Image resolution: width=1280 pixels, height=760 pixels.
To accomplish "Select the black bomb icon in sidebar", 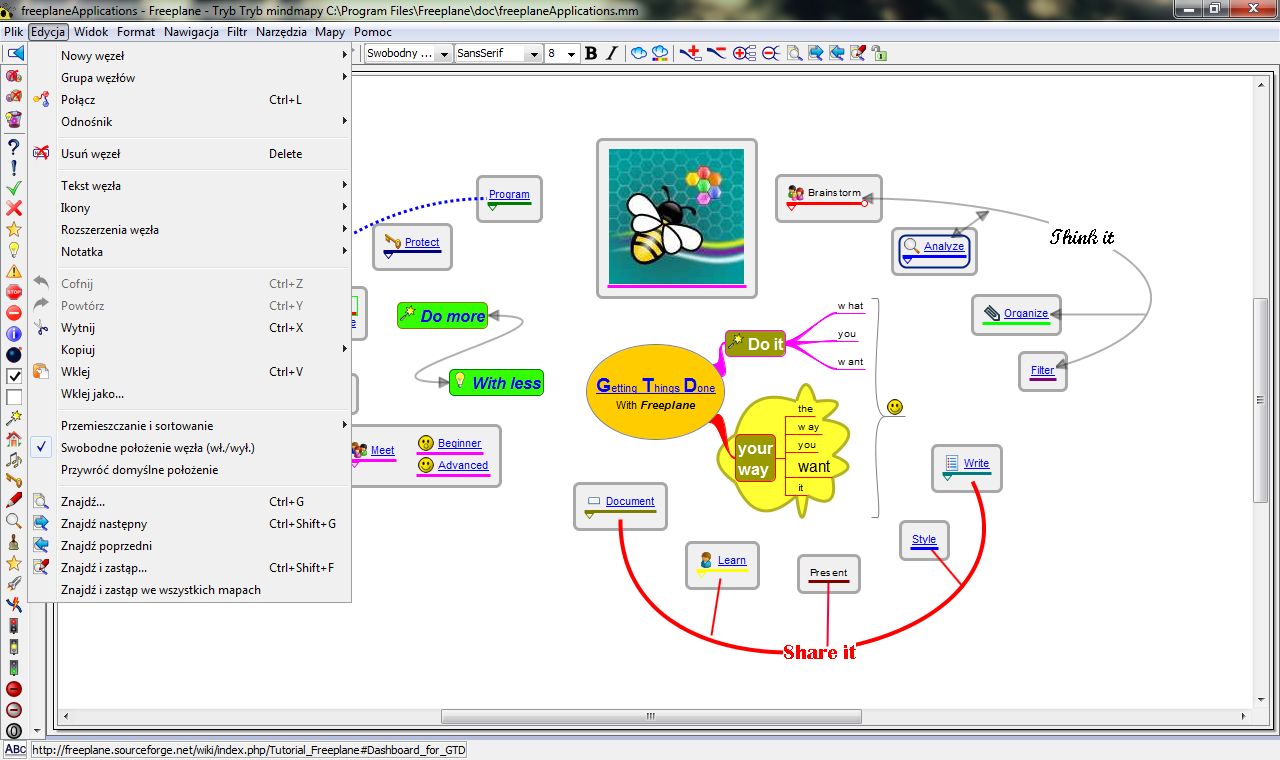I will click(14, 355).
